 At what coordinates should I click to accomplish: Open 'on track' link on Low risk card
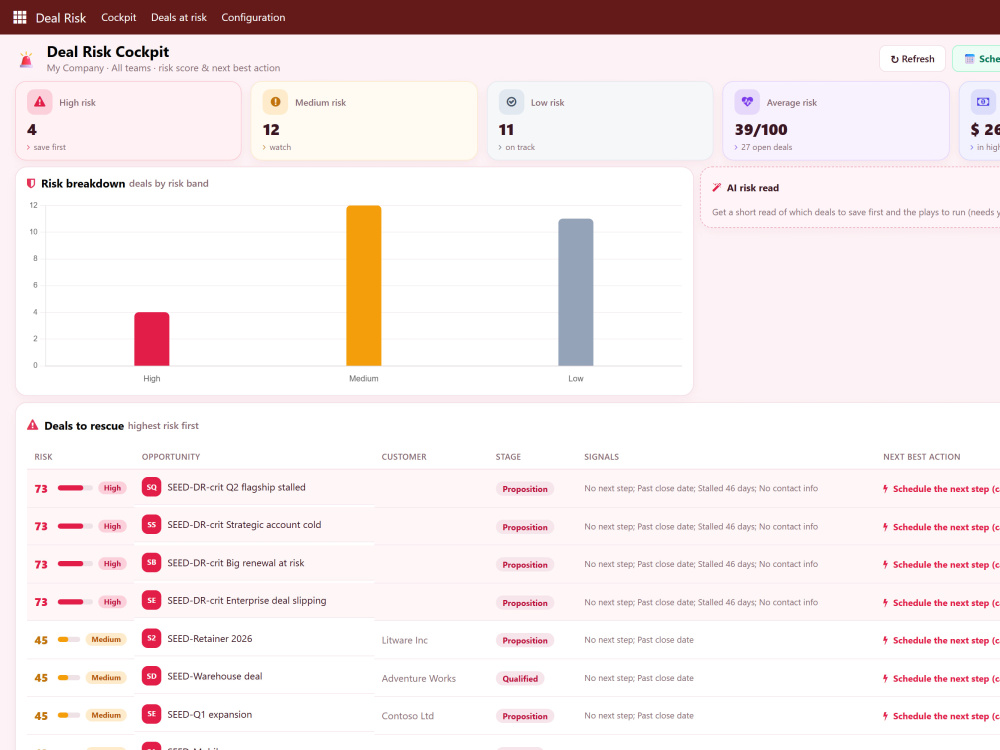pos(517,147)
